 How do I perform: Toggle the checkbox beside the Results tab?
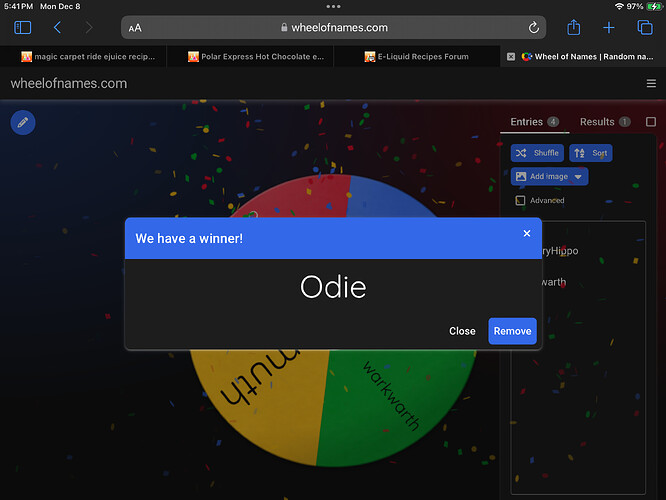click(x=651, y=122)
